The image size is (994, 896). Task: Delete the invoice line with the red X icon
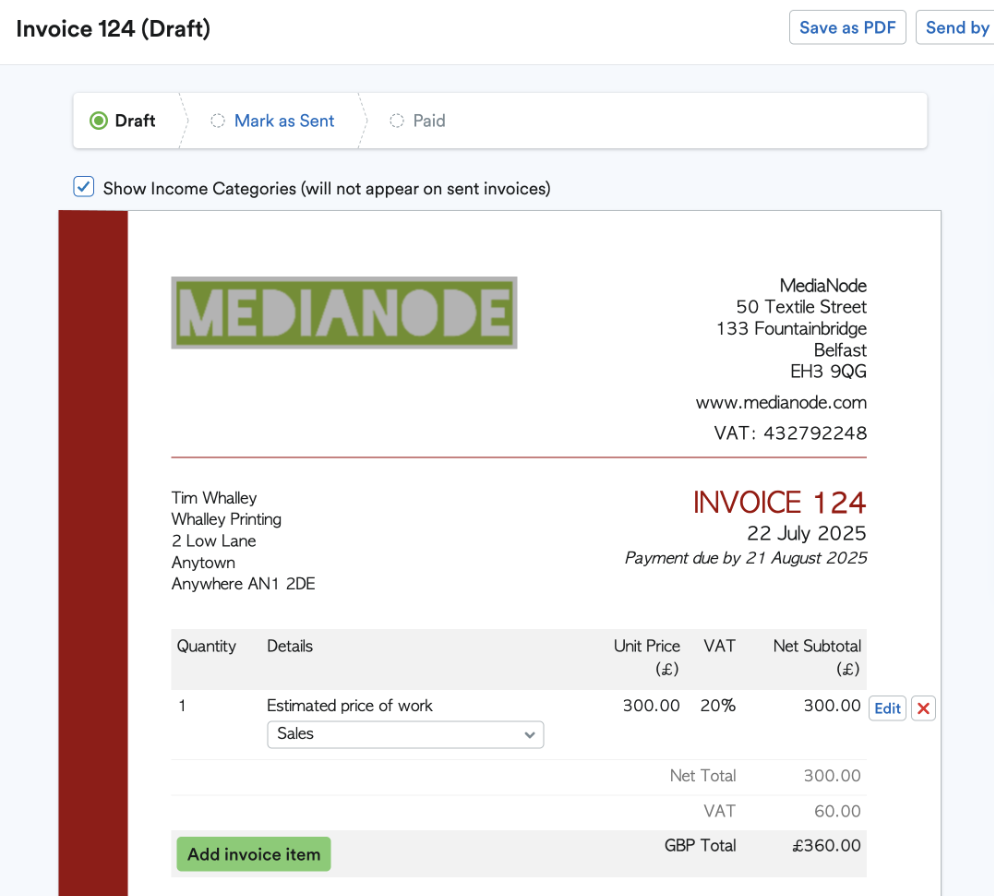[x=922, y=707]
